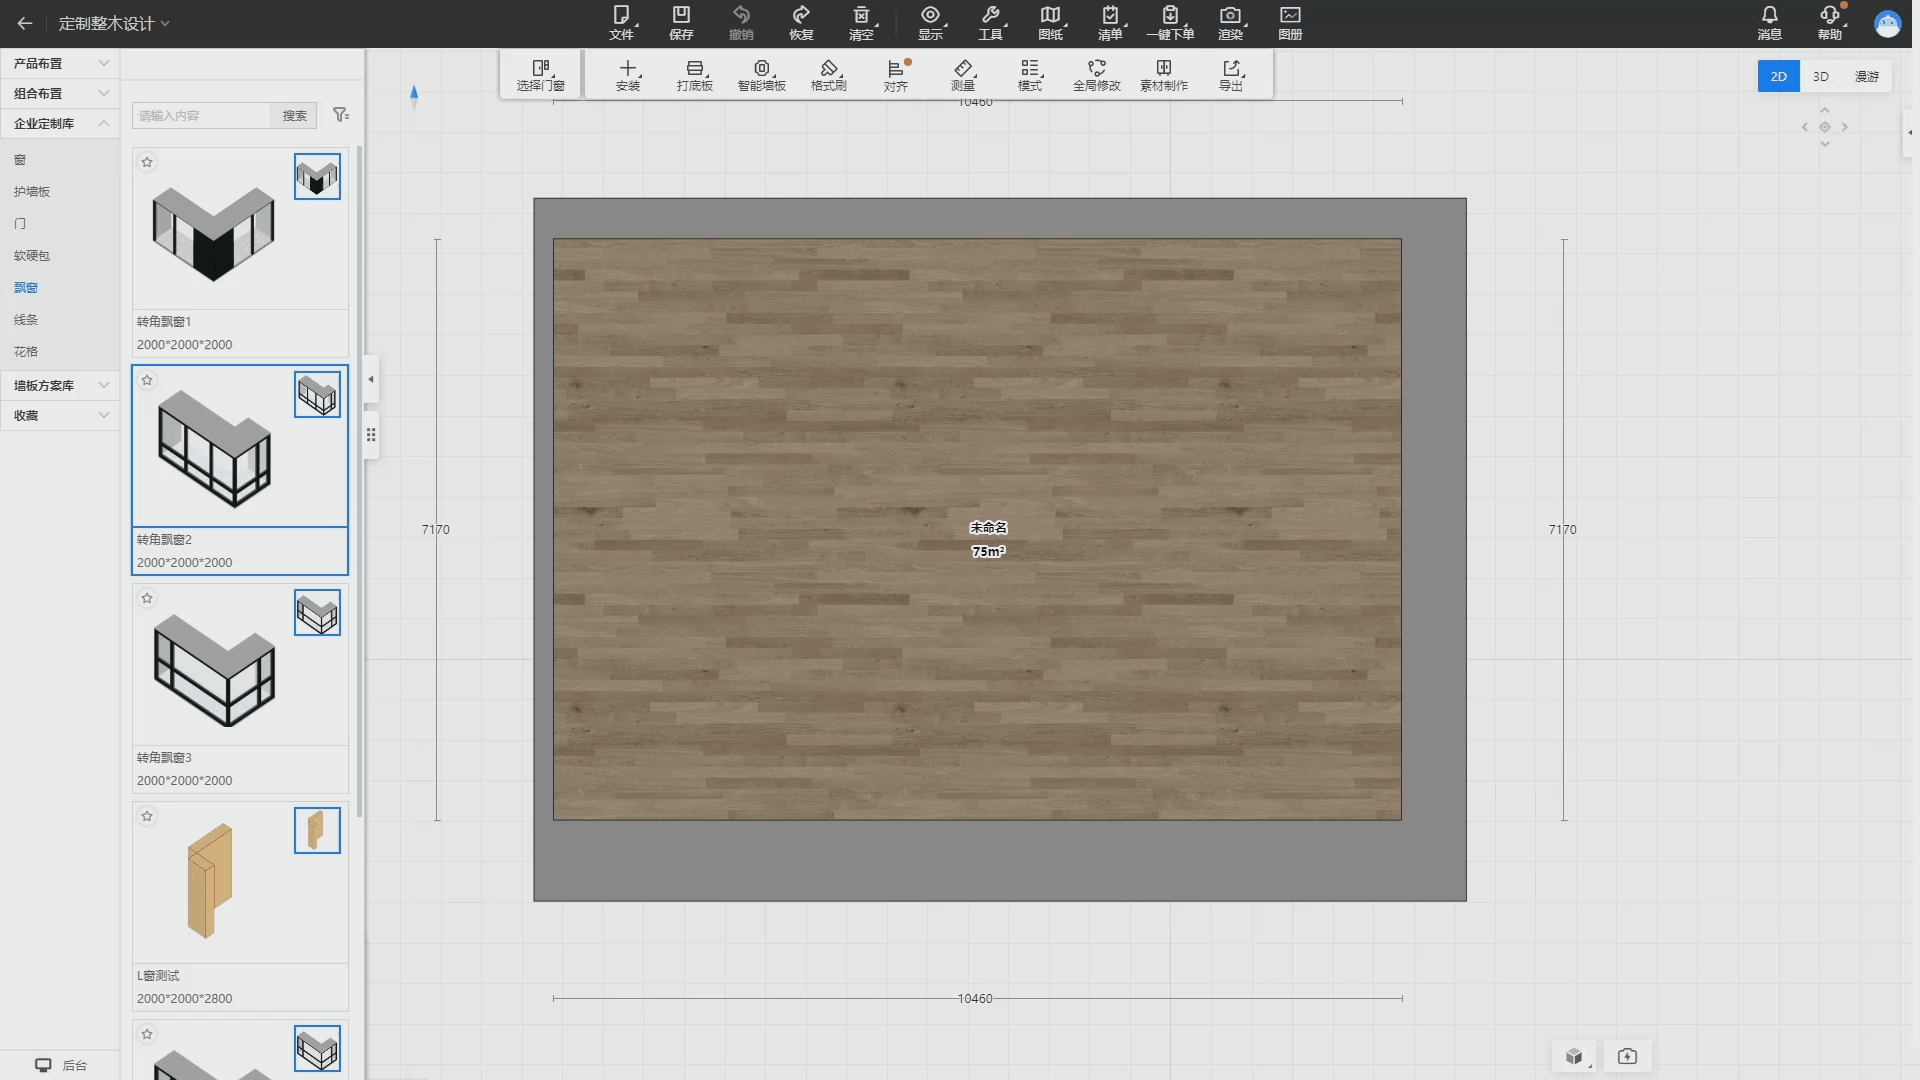Expand the 墙板方案库 section
The image size is (1920, 1080).
click(60, 385)
